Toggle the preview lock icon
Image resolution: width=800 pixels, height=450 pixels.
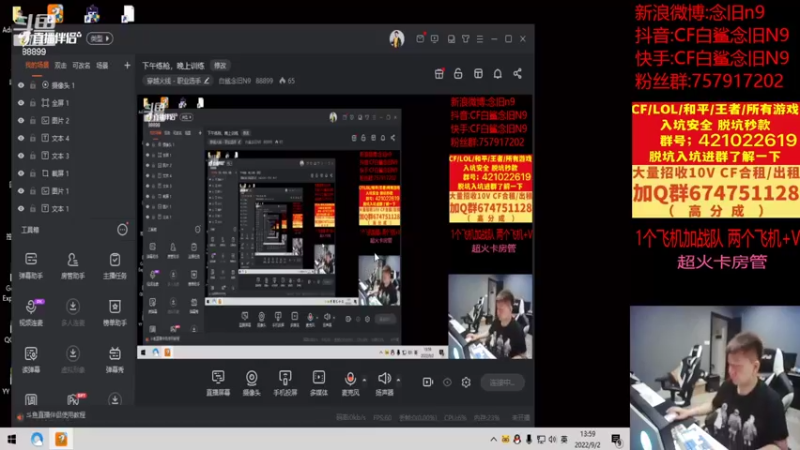tap(458, 73)
